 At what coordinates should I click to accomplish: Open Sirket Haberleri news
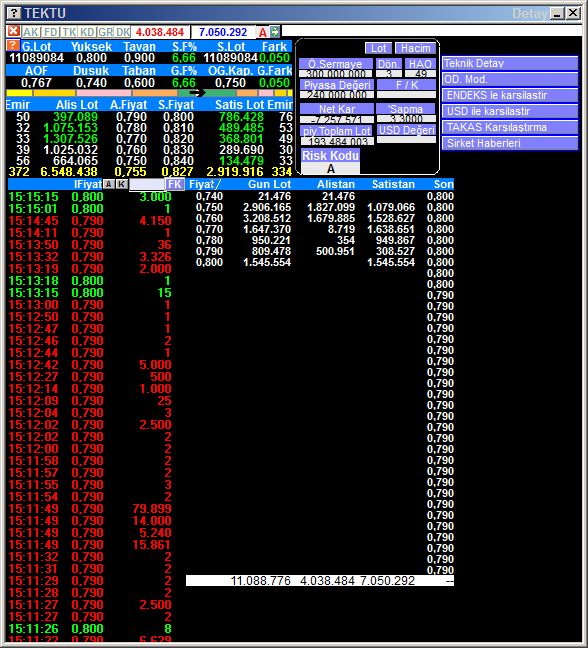pyautogui.click(x=509, y=143)
